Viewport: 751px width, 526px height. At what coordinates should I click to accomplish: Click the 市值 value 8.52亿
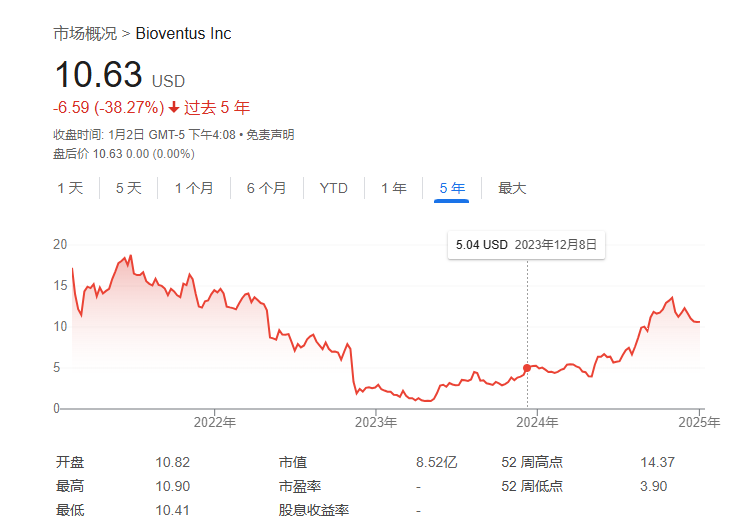tap(436, 462)
